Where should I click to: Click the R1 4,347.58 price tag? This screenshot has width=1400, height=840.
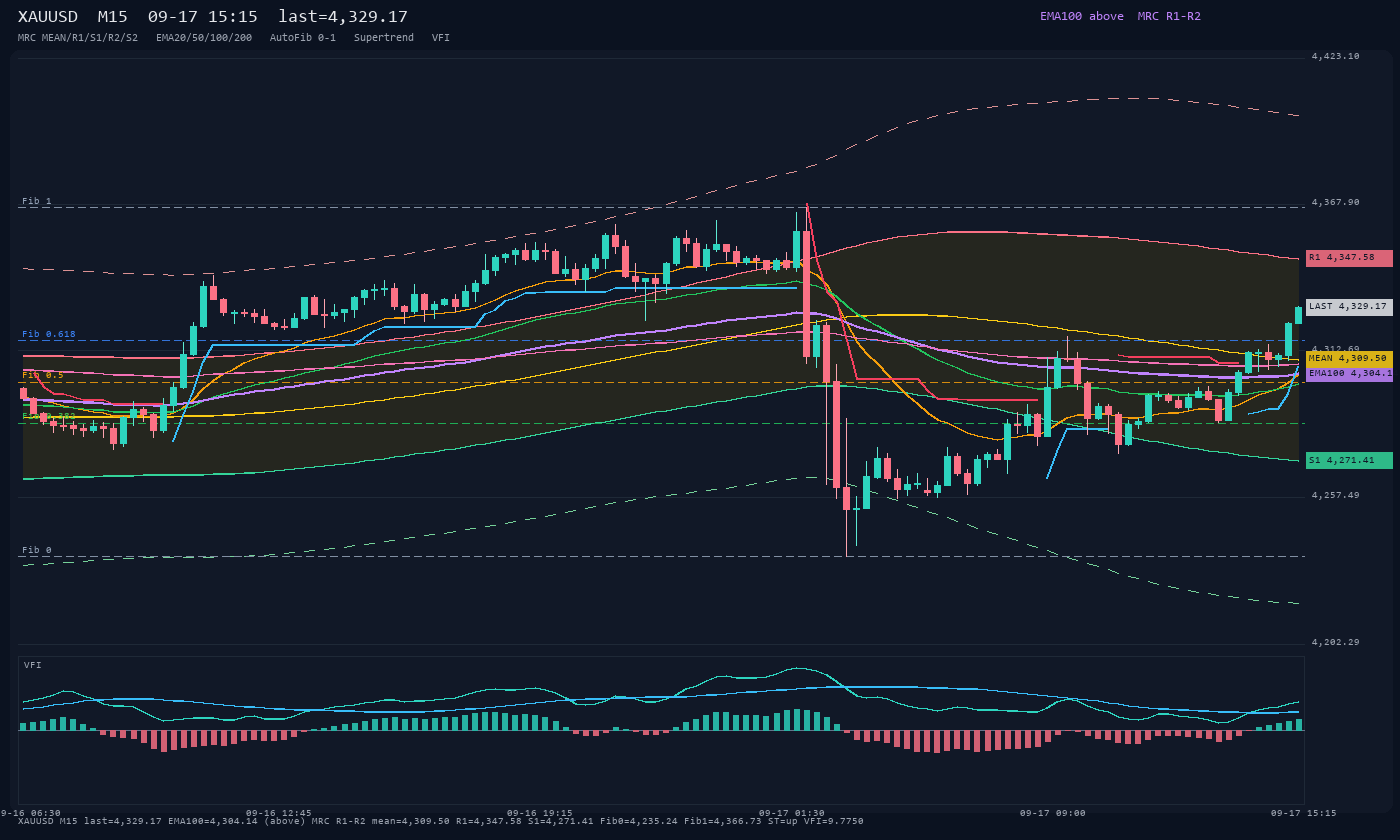1349,258
